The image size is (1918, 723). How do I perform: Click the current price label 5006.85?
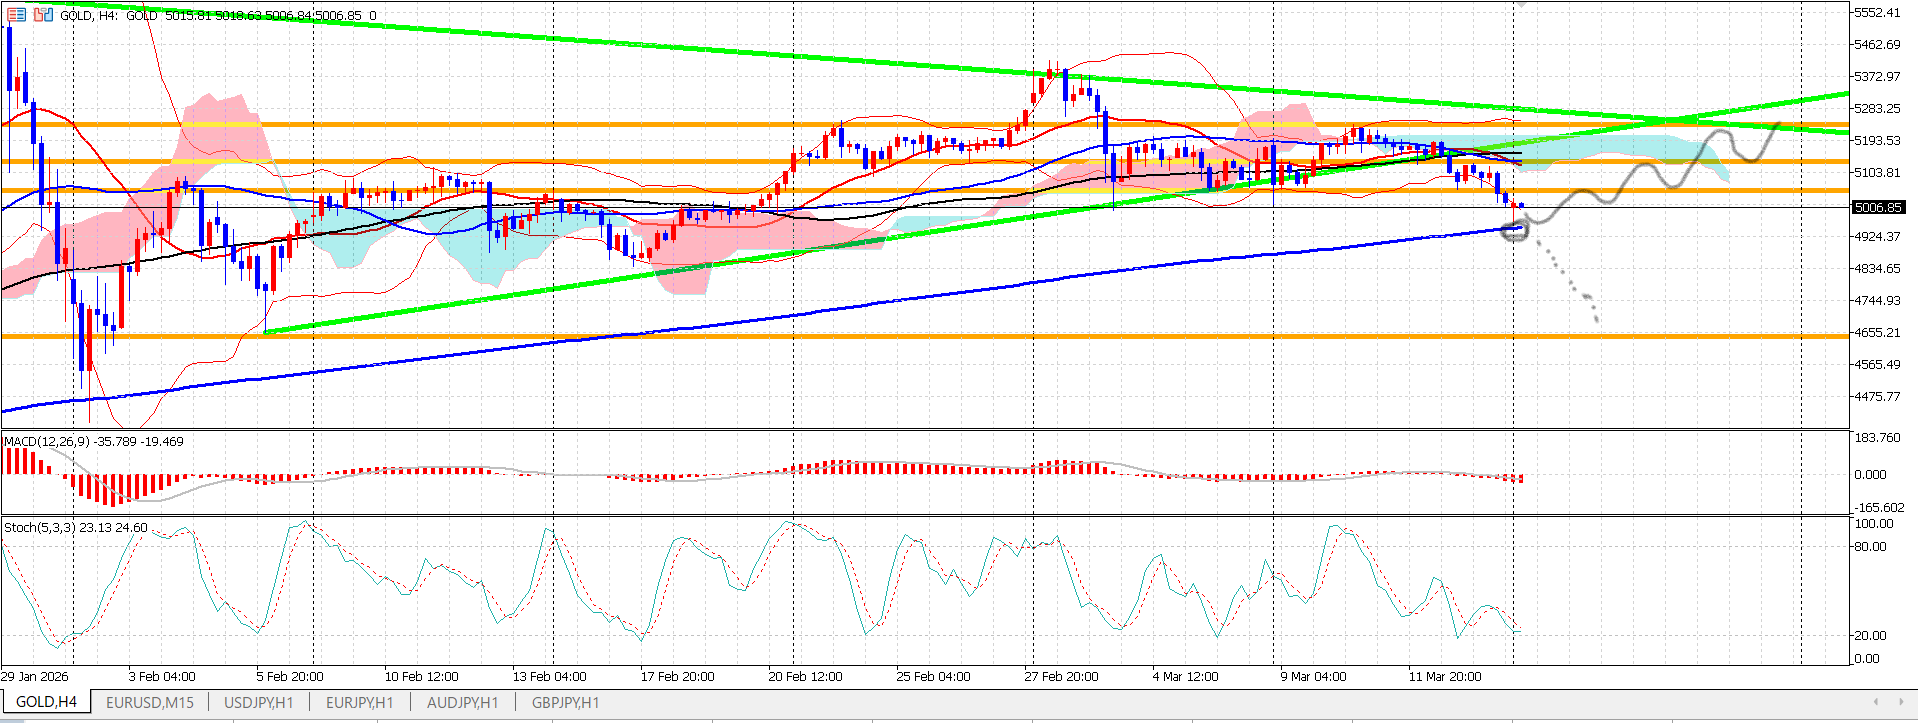(x=1877, y=208)
